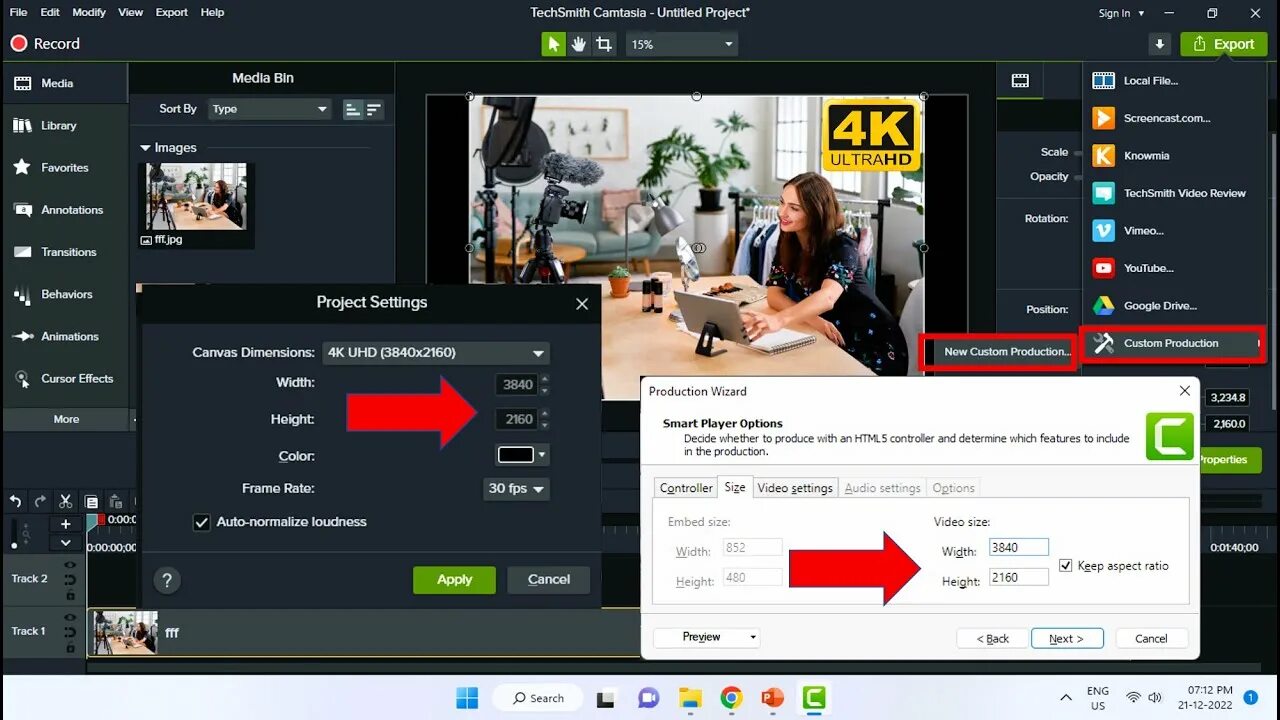Viewport: 1280px width, 720px height.
Task: Click Back in the Production Wizard
Action: (x=992, y=638)
